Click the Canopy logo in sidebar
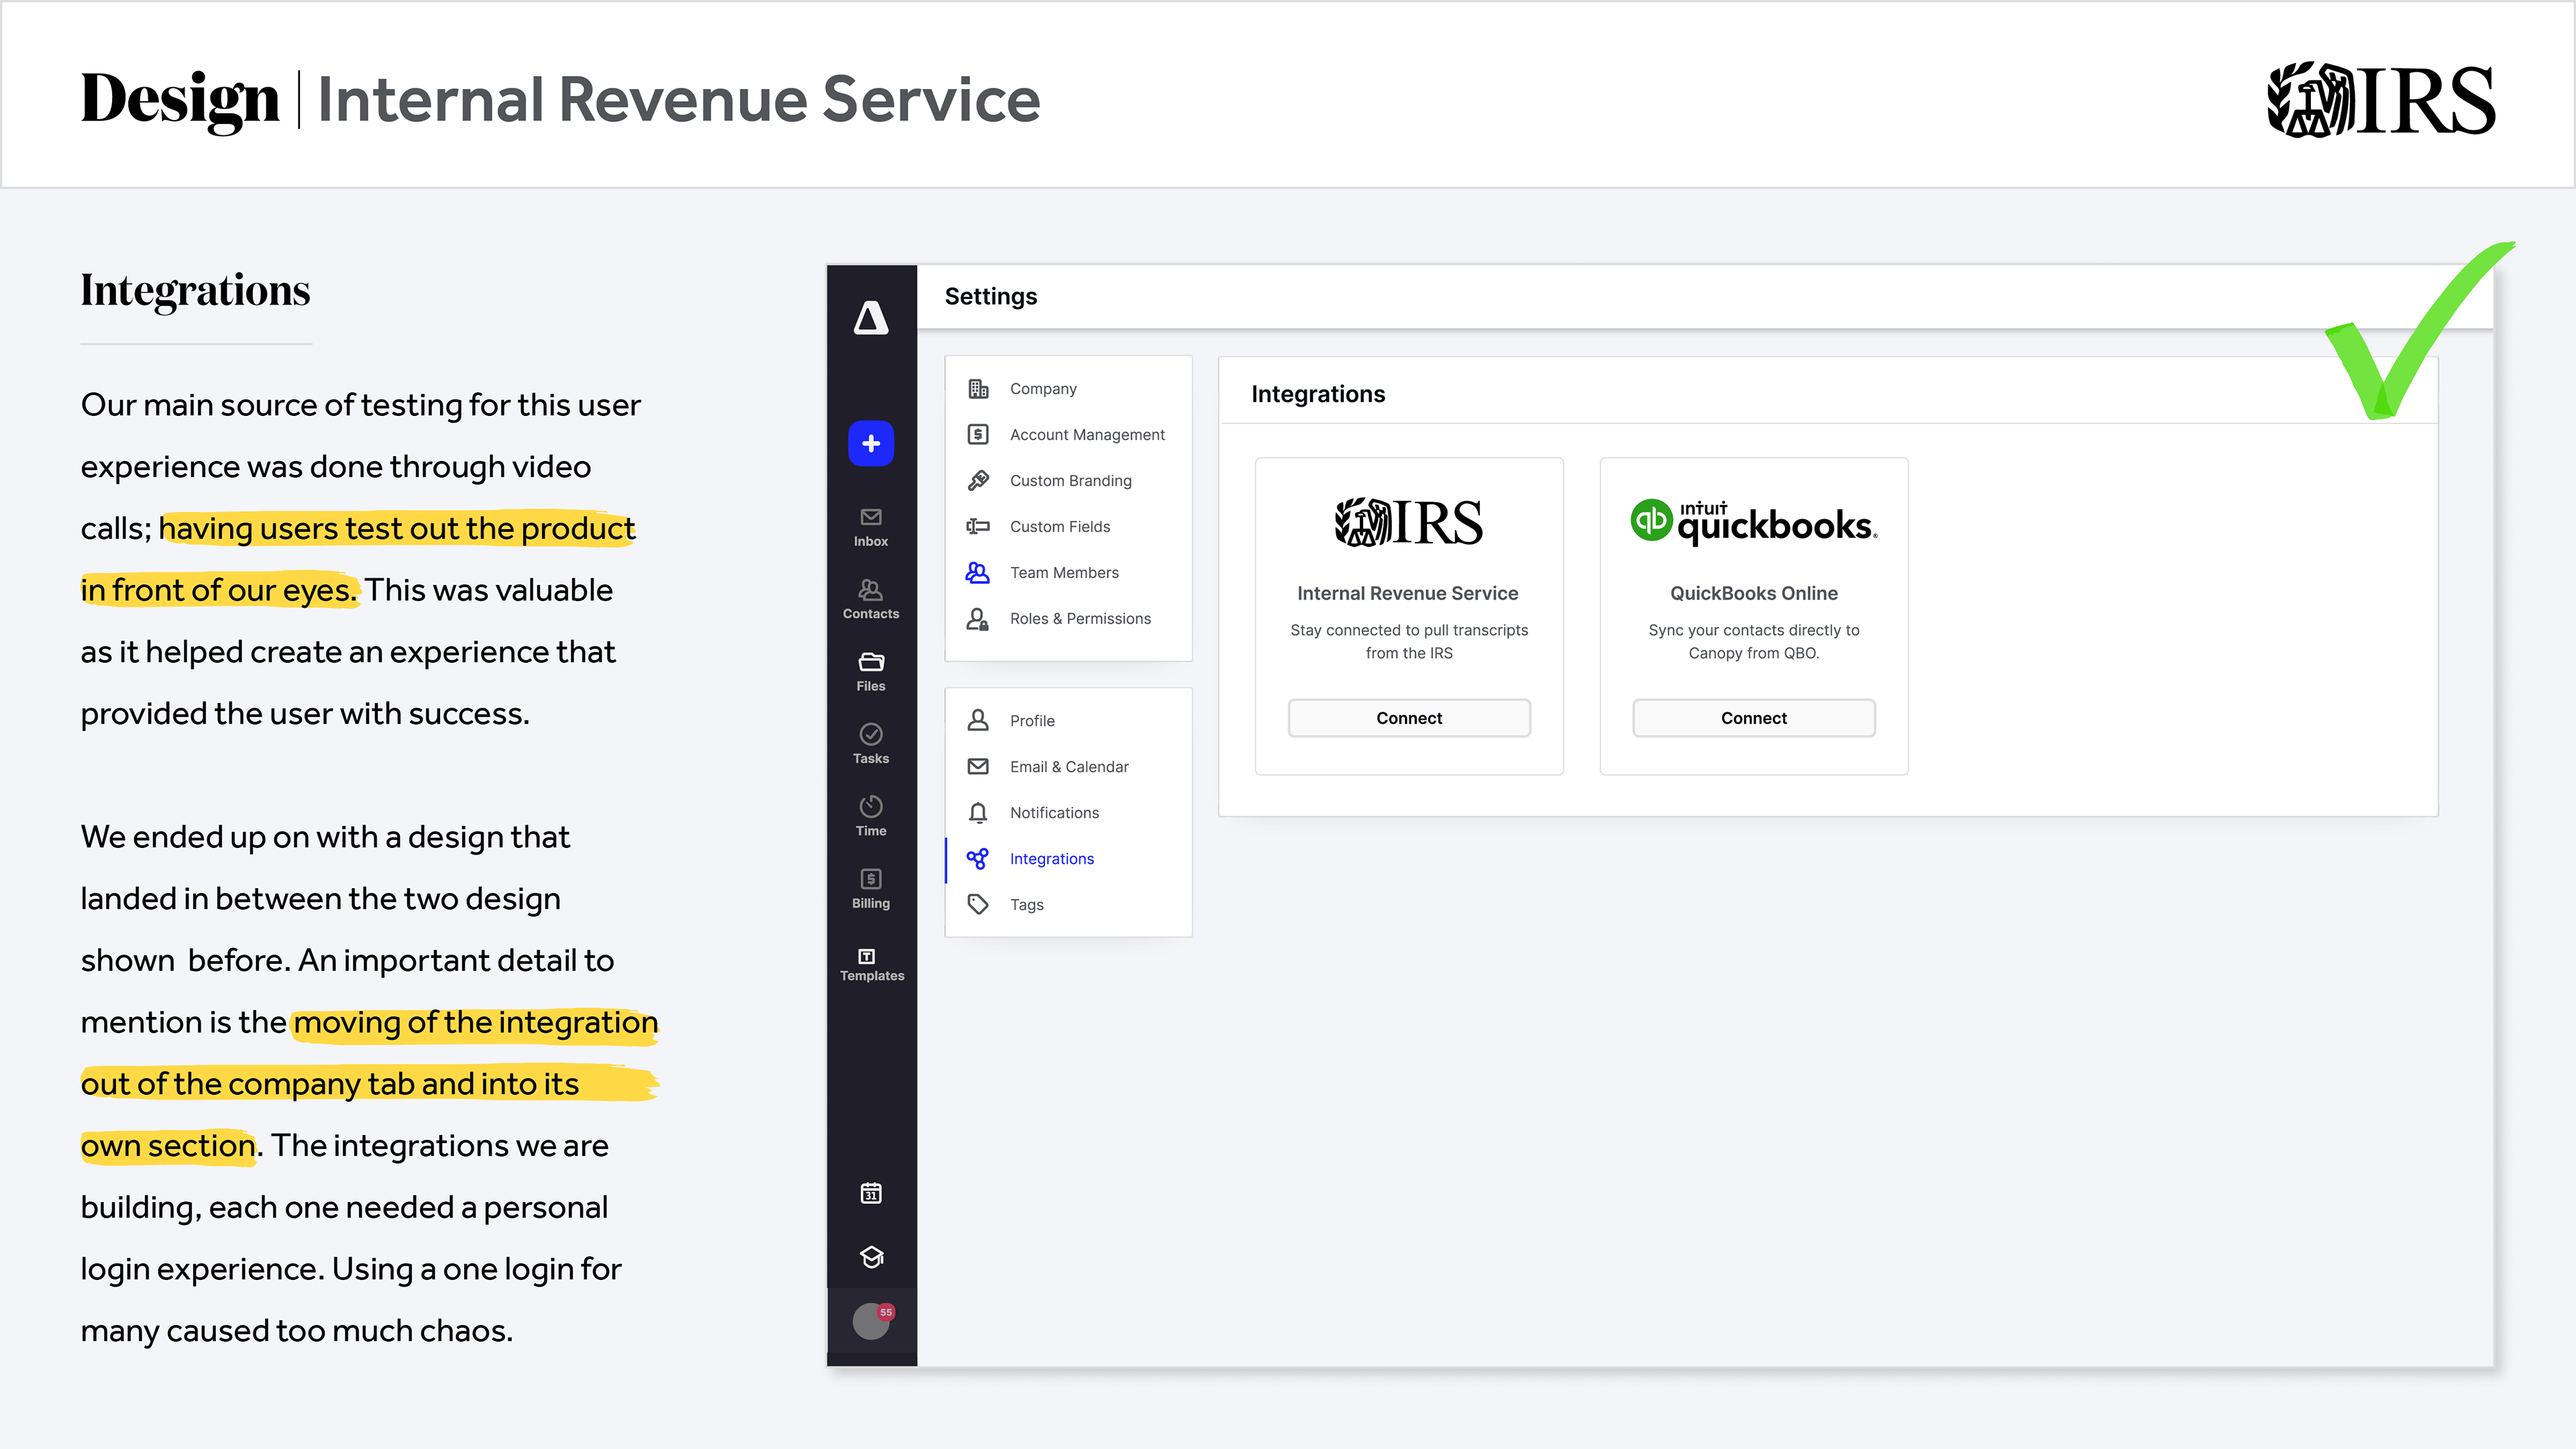The width and height of the screenshot is (2576, 1449). pyautogui.click(x=871, y=318)
